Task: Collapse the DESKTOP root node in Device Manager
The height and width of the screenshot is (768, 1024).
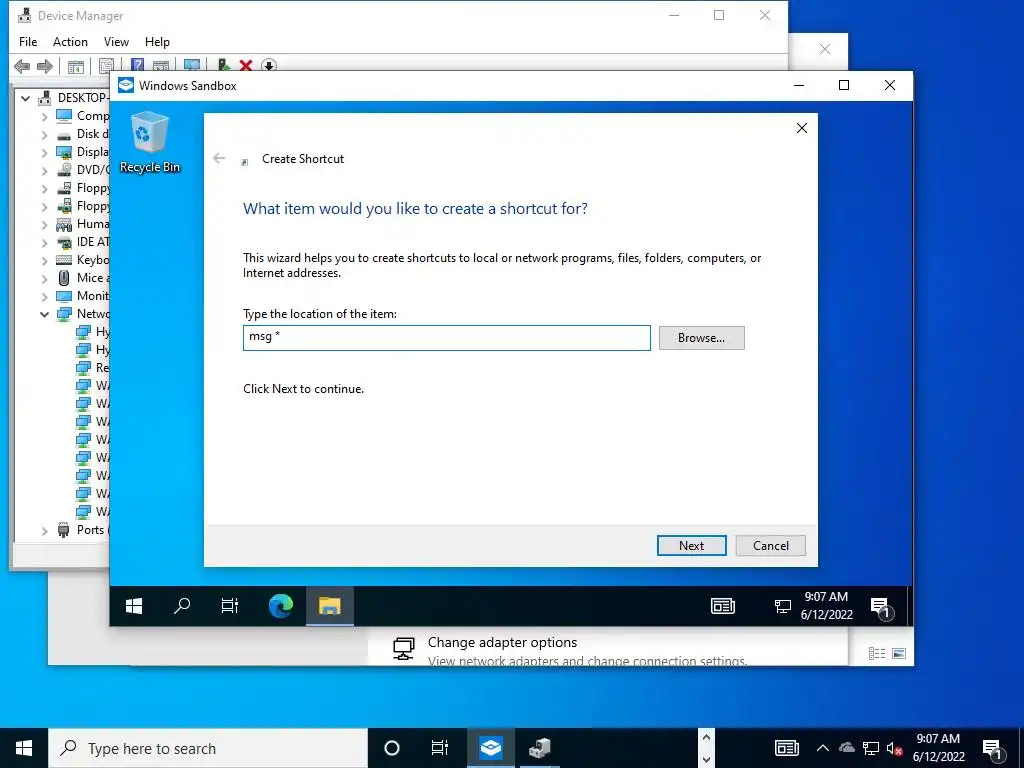Action: pyautogui.click(x=25, y=99)
